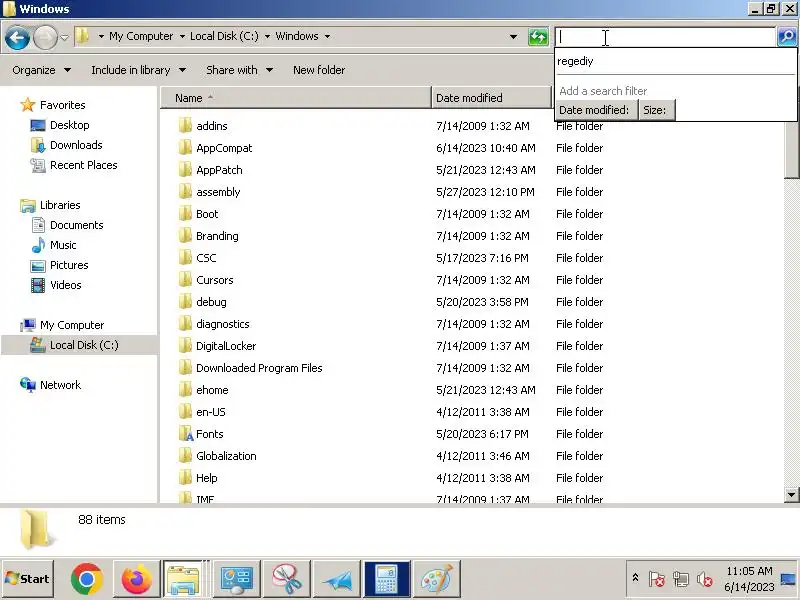Select the CSC folder icon
This screenshot has height=600, width=800.
point(185,257)
